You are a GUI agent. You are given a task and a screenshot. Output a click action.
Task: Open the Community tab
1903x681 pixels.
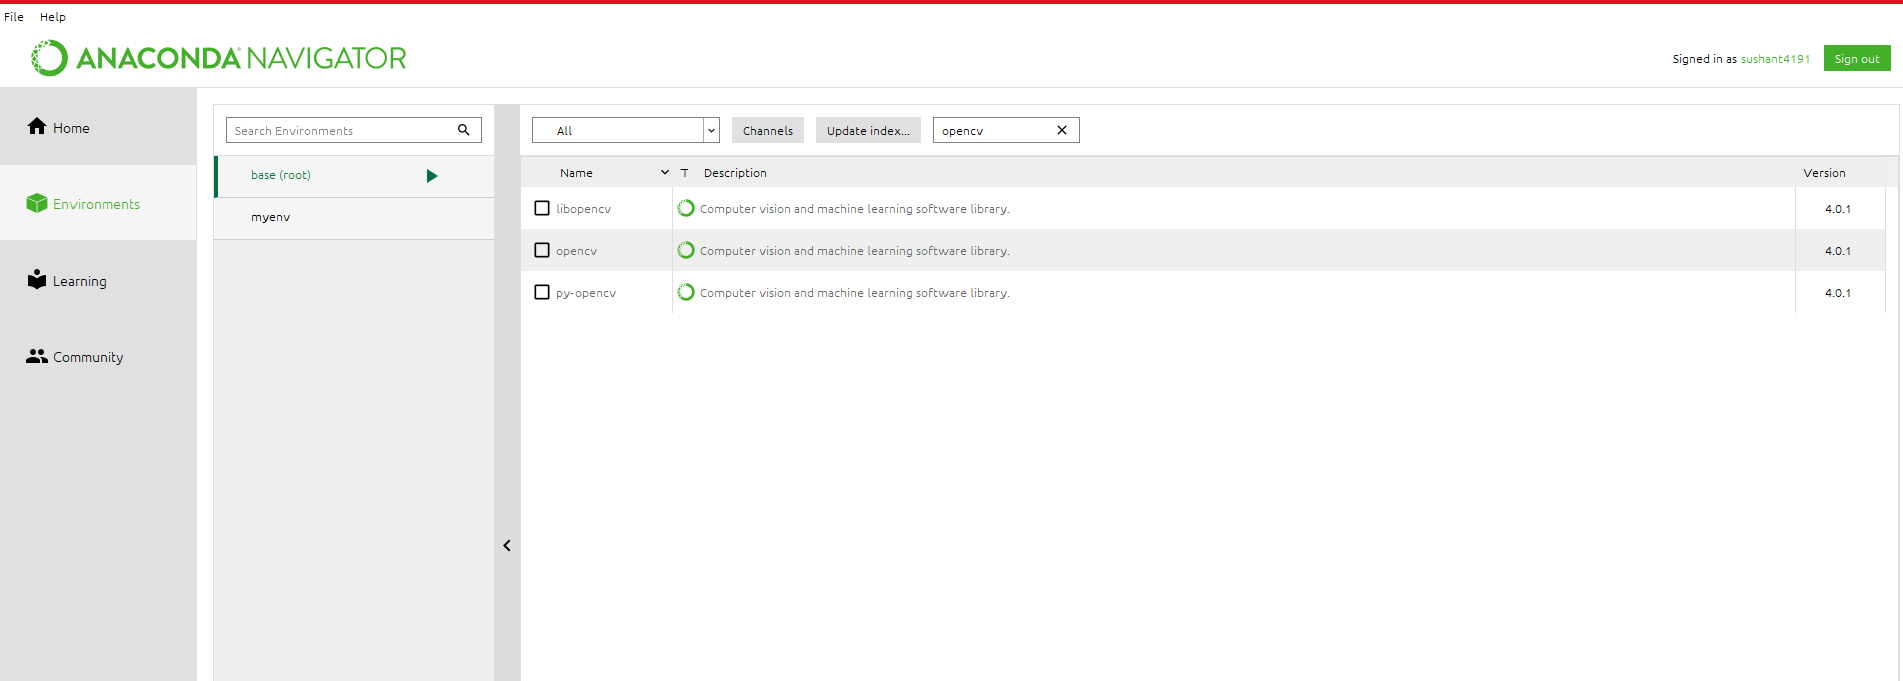click(98, 357)
